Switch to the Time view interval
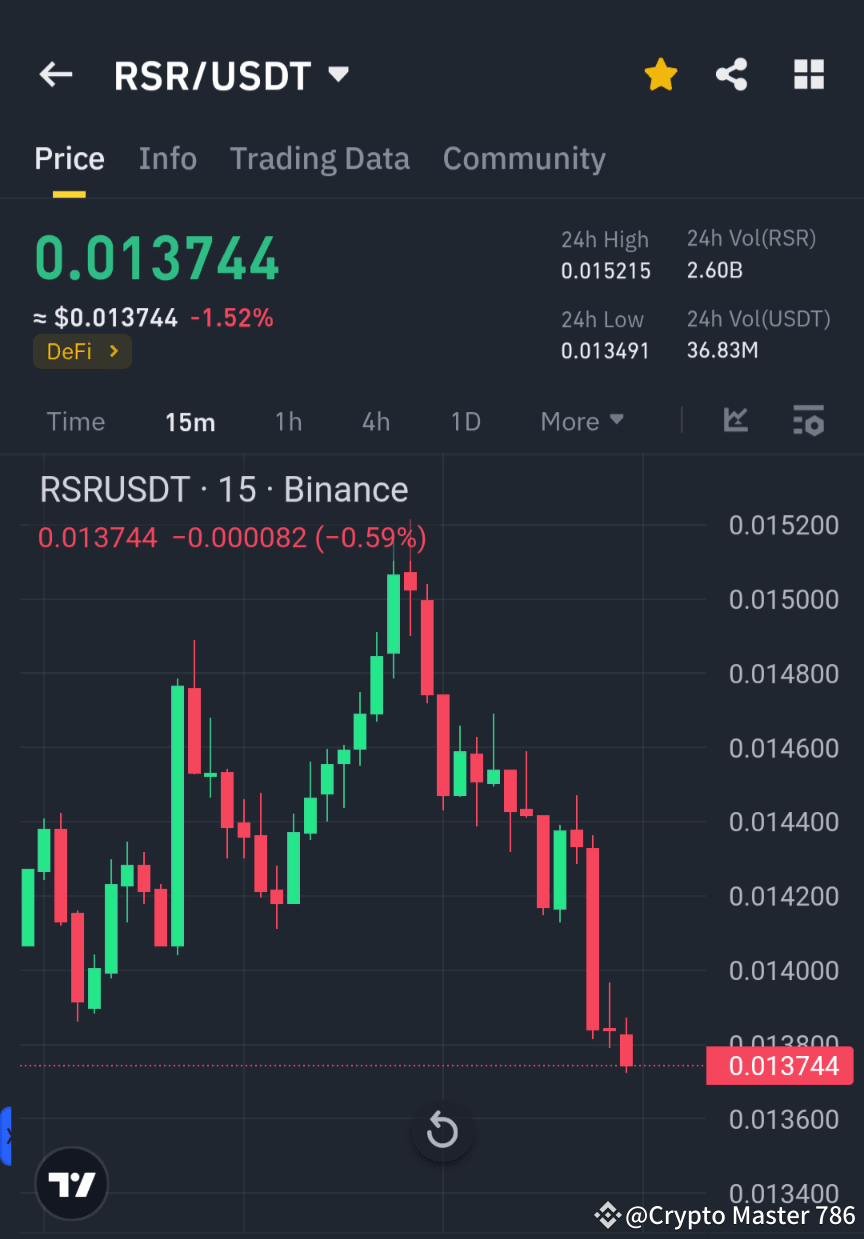Image resolution: width=864 pixels, height=1239 pixels. 76,421
